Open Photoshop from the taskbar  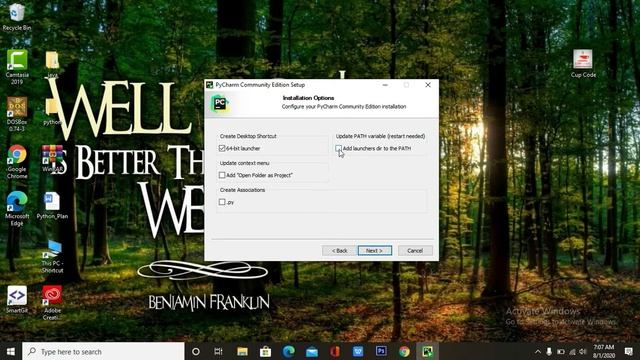click(381, 351)
